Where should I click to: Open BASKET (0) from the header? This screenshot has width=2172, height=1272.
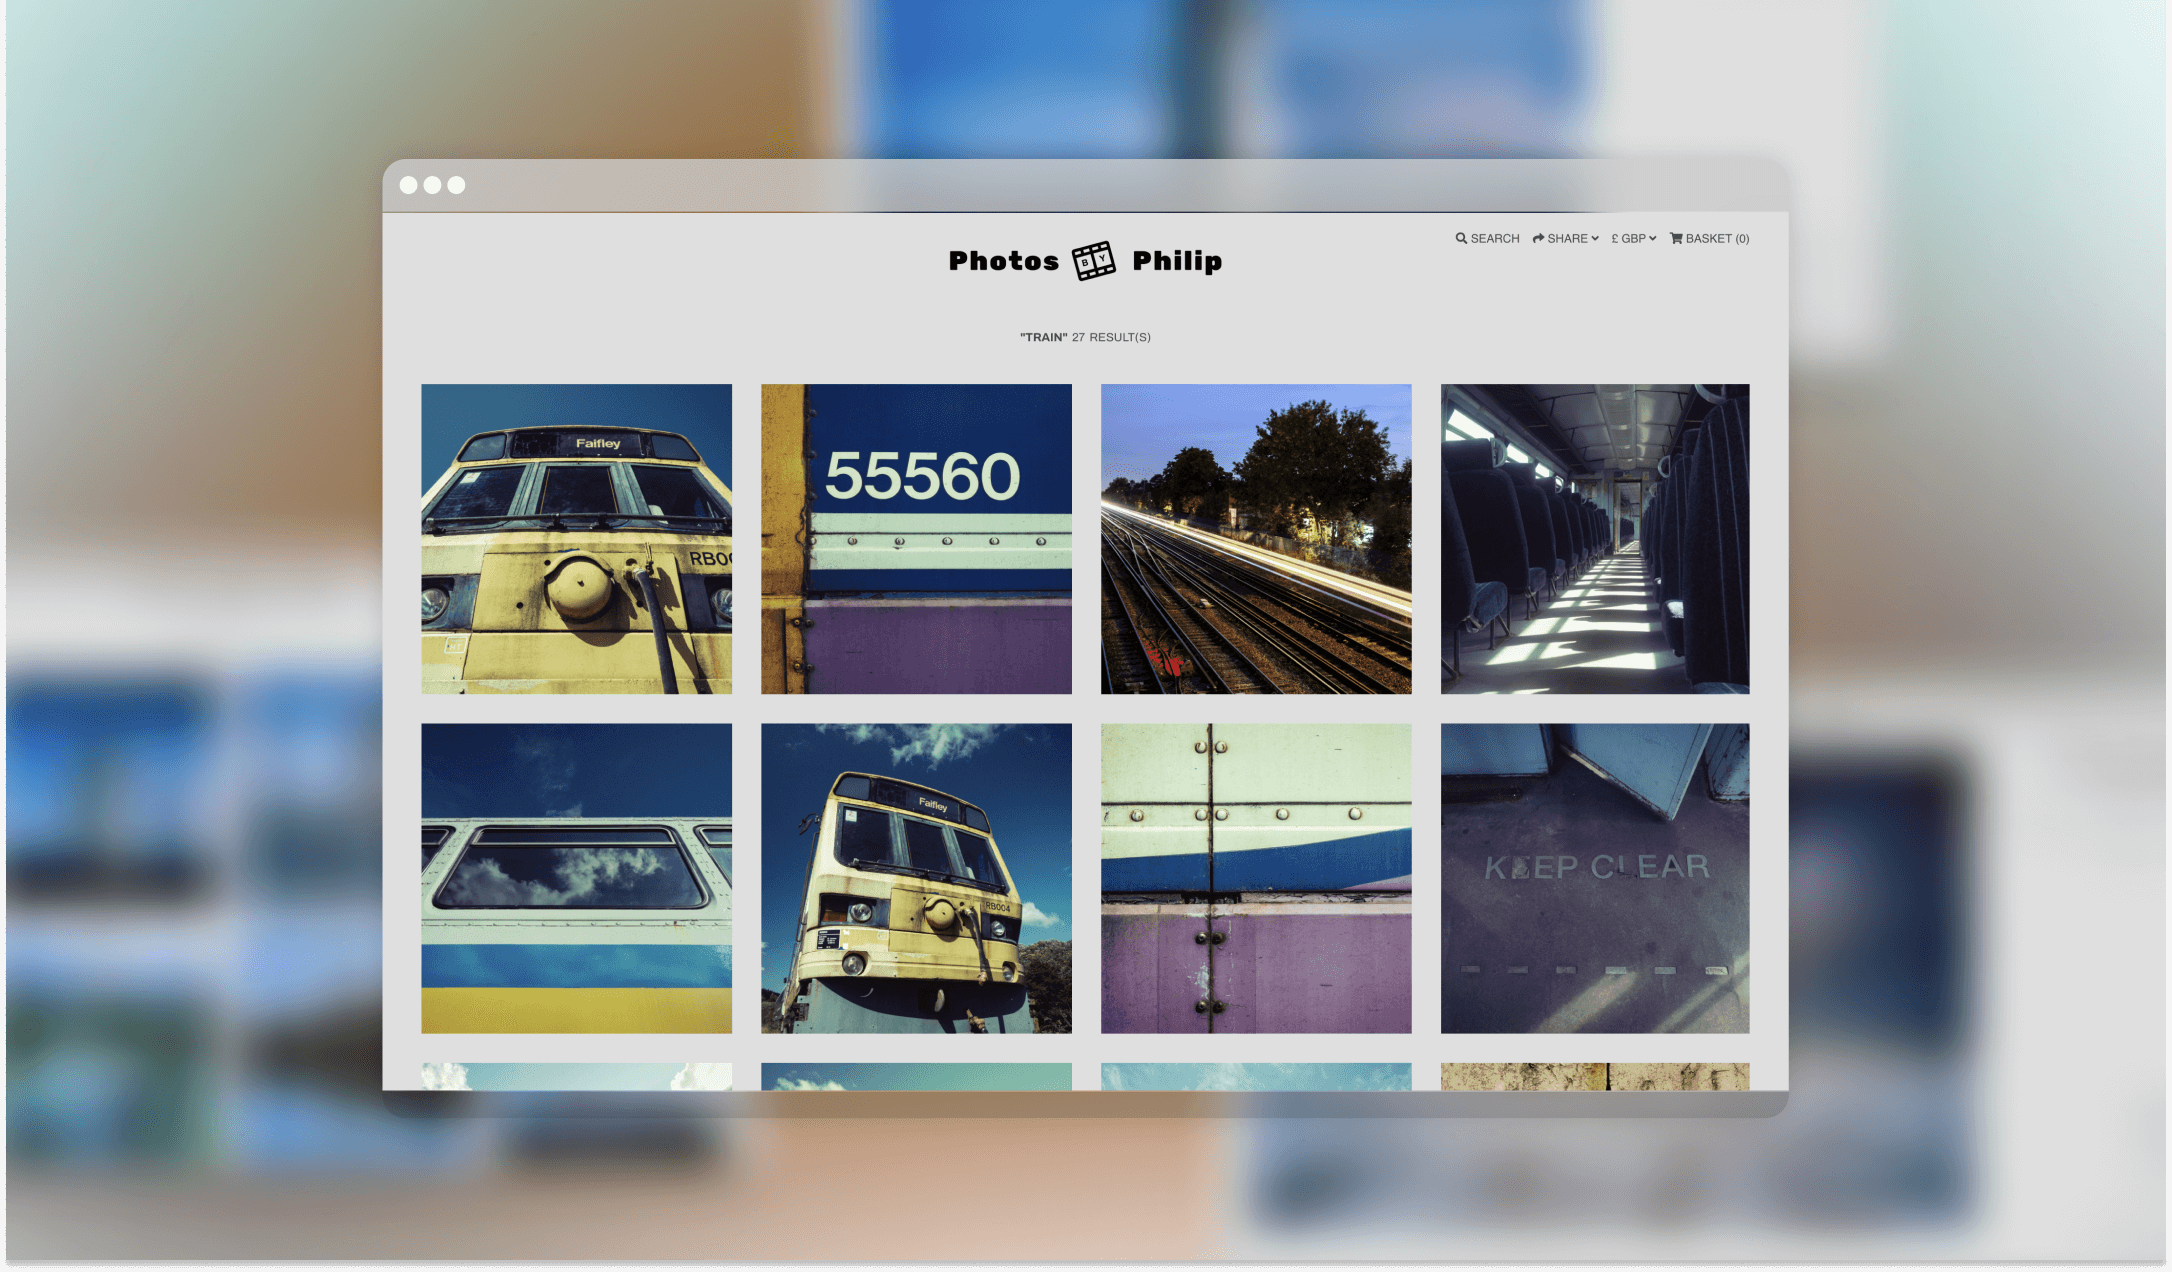(1709, 238)
